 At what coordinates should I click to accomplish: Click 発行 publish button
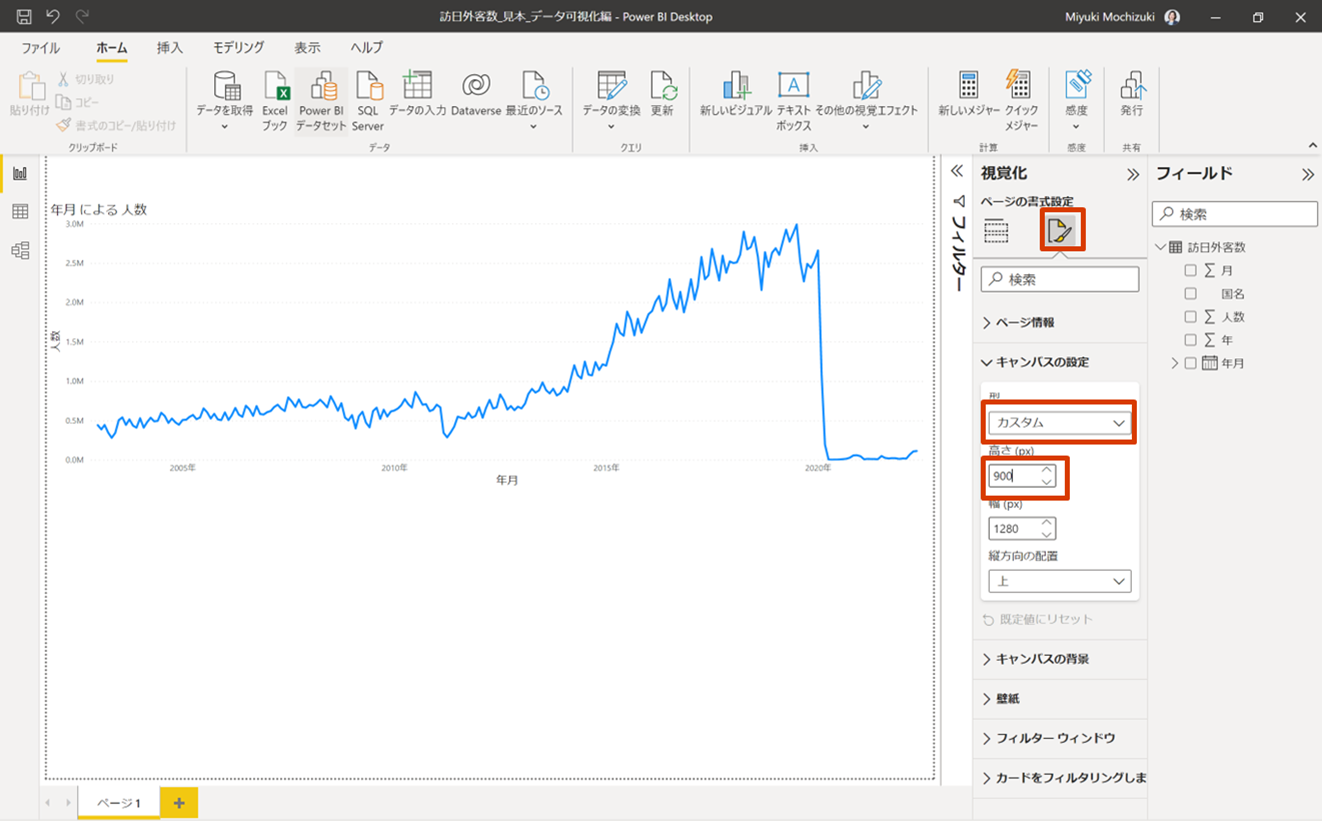1132,95
